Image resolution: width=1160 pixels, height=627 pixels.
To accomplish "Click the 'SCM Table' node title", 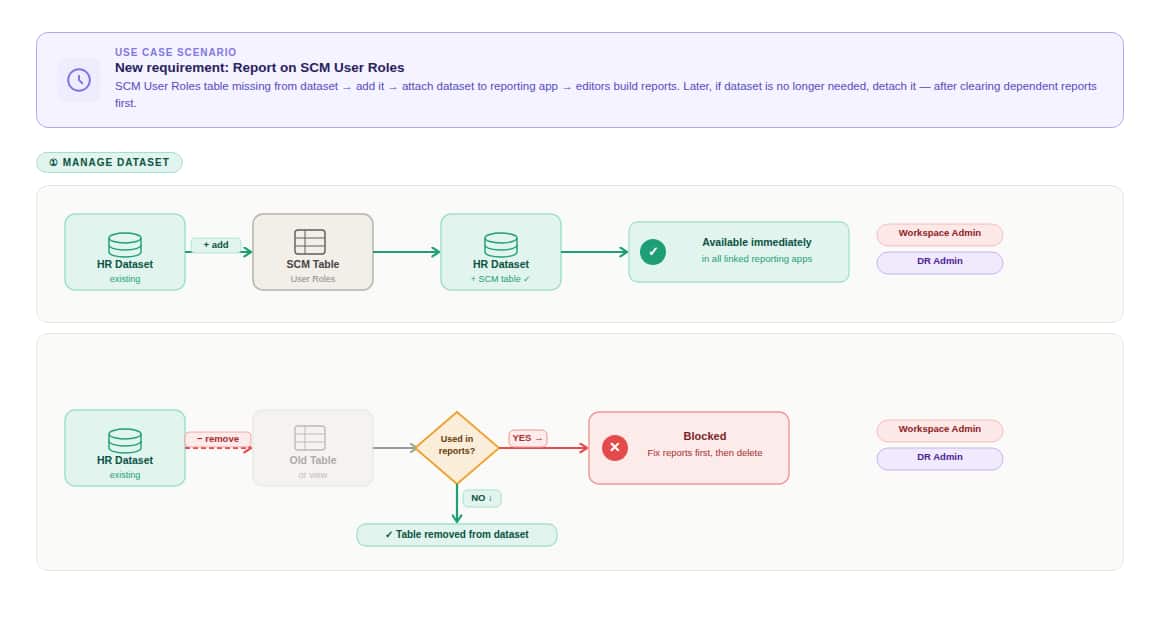I will [x=312, y=264].
